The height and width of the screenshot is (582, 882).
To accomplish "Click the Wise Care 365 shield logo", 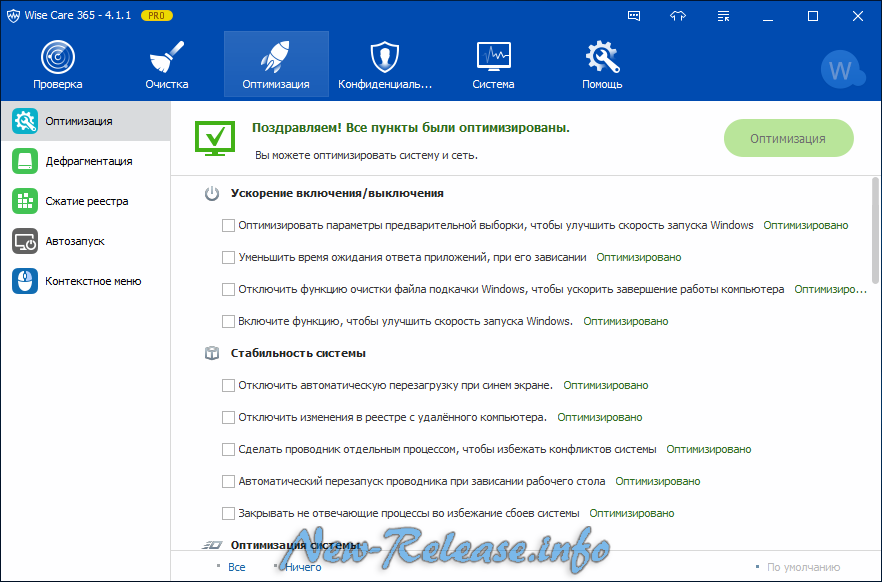I will (14, 16).
